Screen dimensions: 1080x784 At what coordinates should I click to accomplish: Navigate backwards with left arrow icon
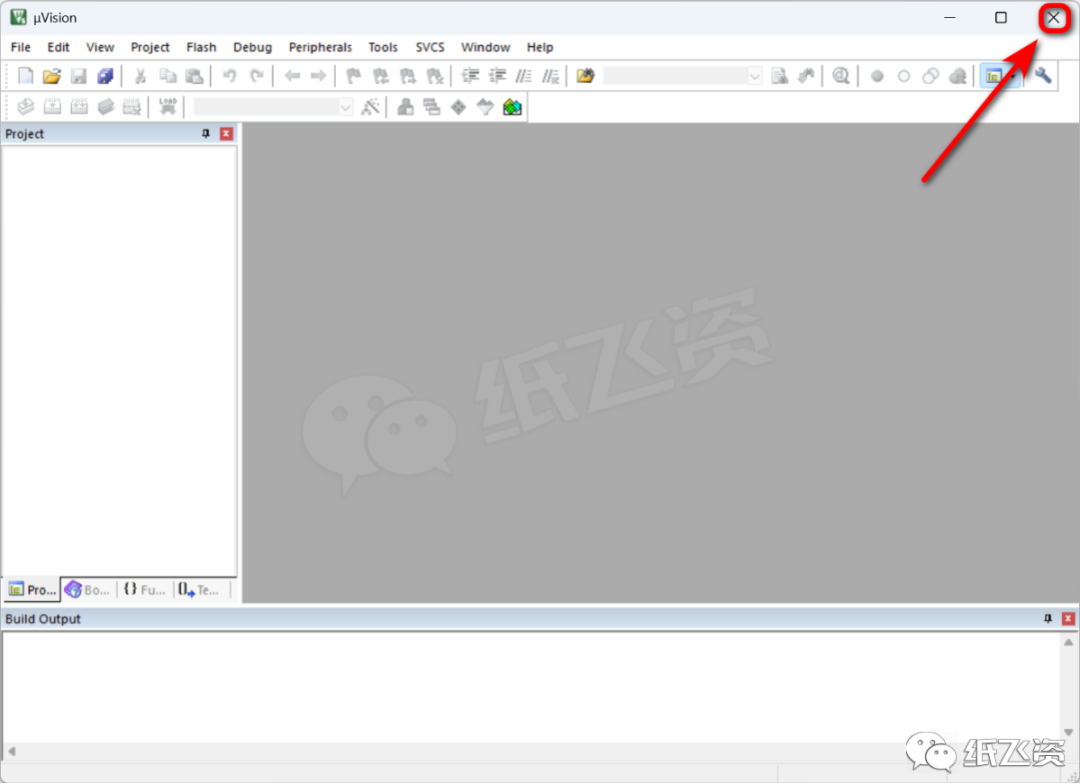point(292,76)
